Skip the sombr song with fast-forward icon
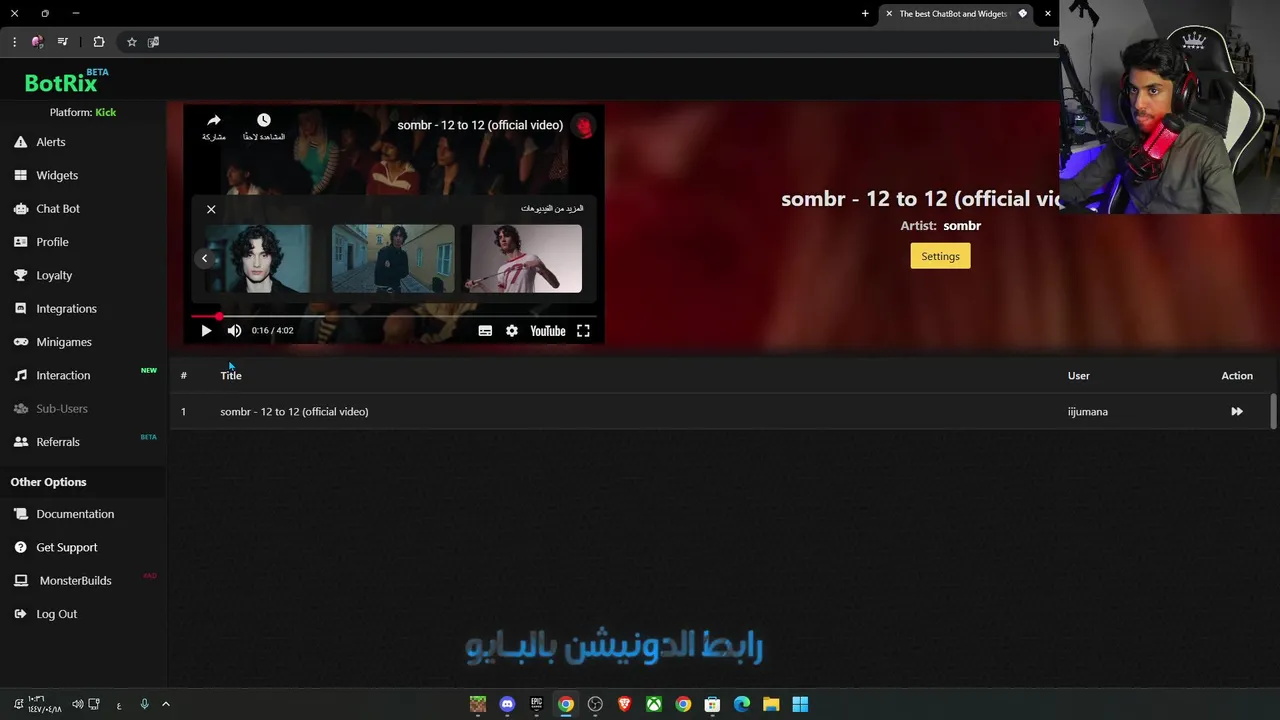 pos(1237,411)
